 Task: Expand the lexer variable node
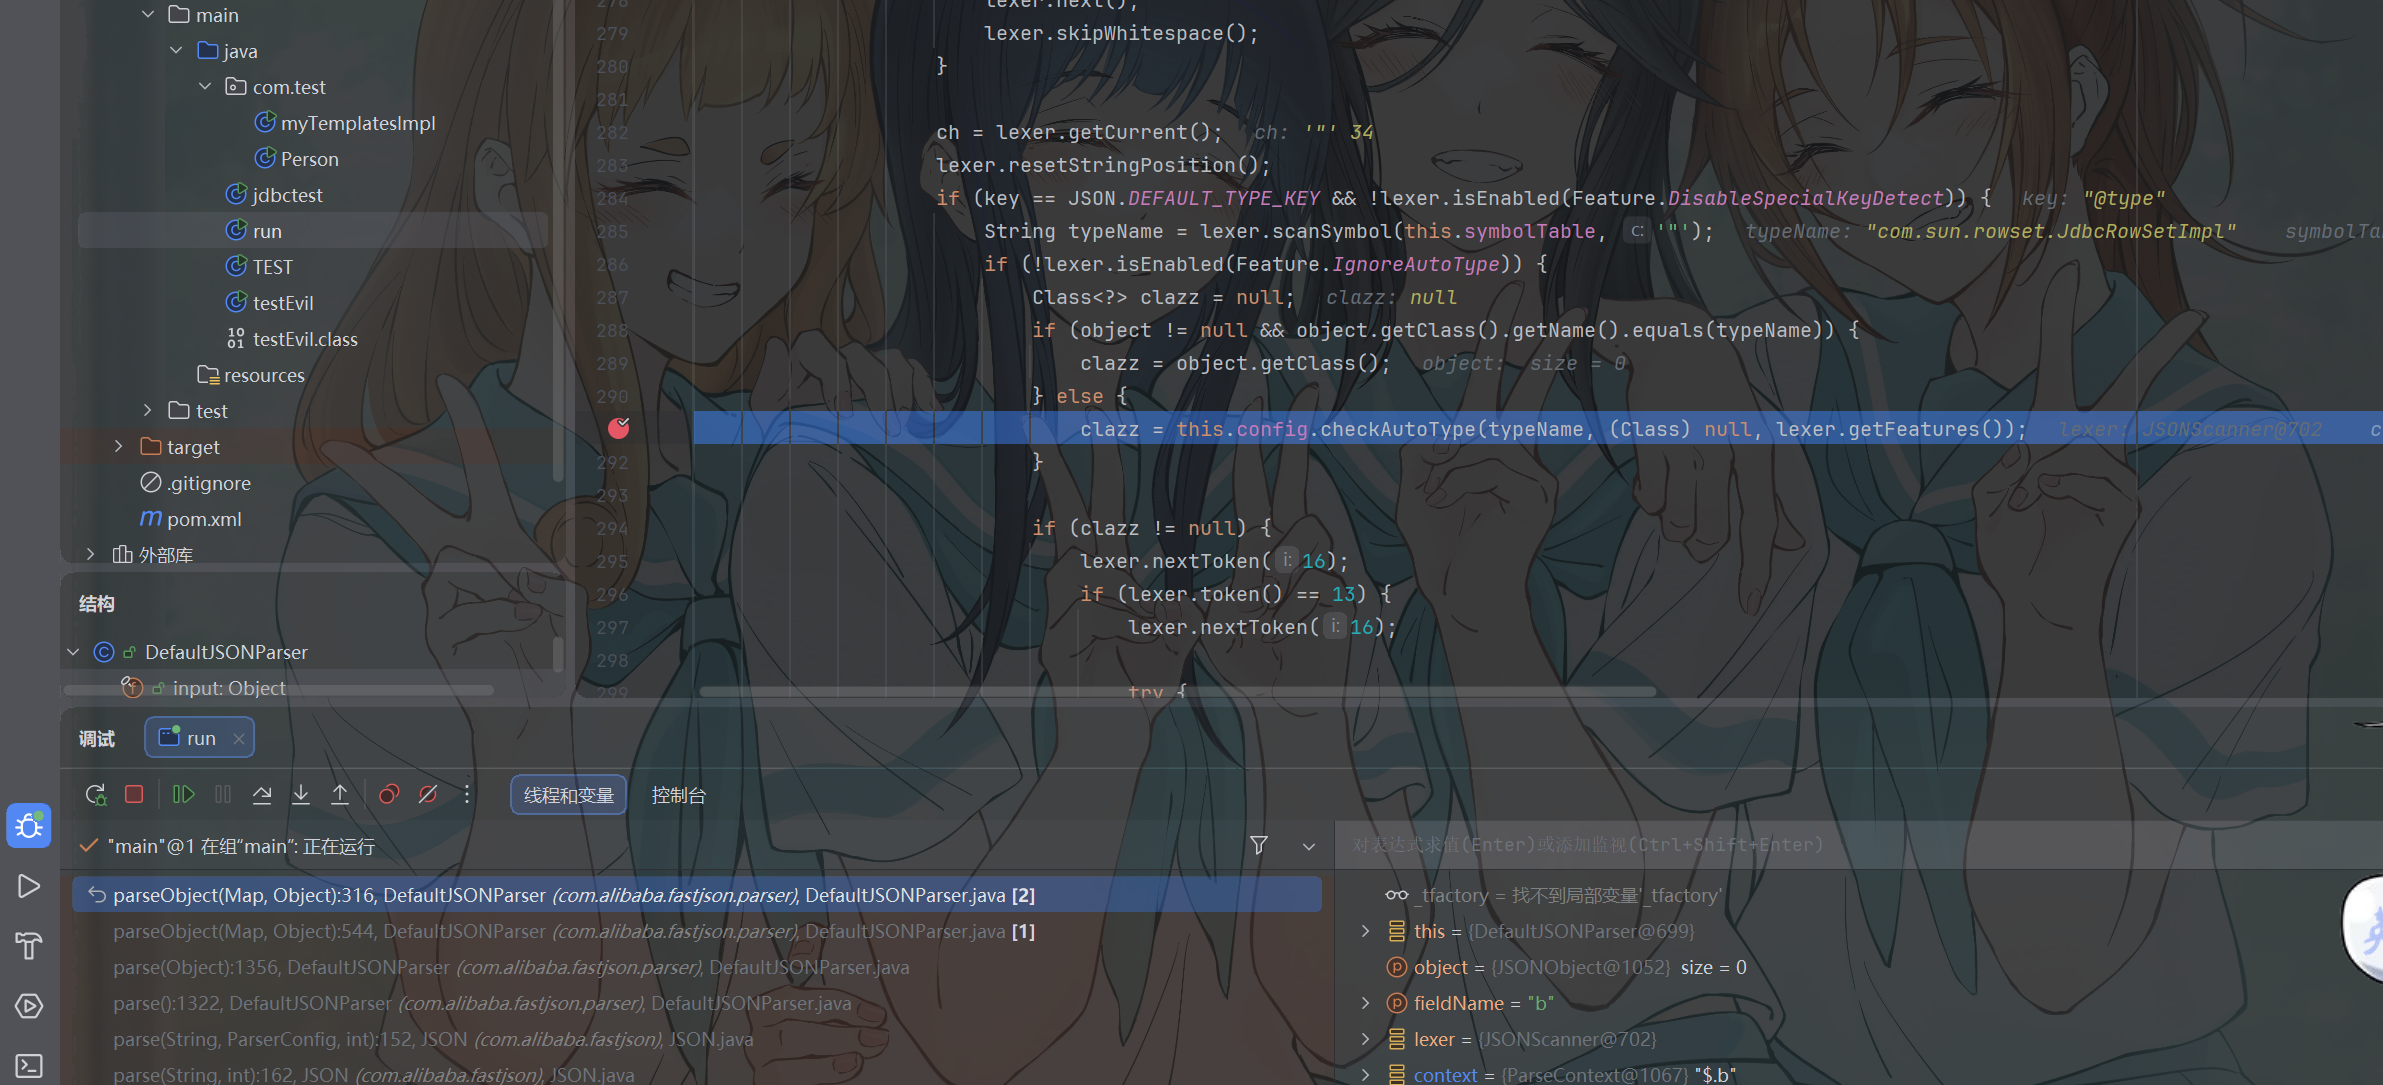point(1365,1039)
